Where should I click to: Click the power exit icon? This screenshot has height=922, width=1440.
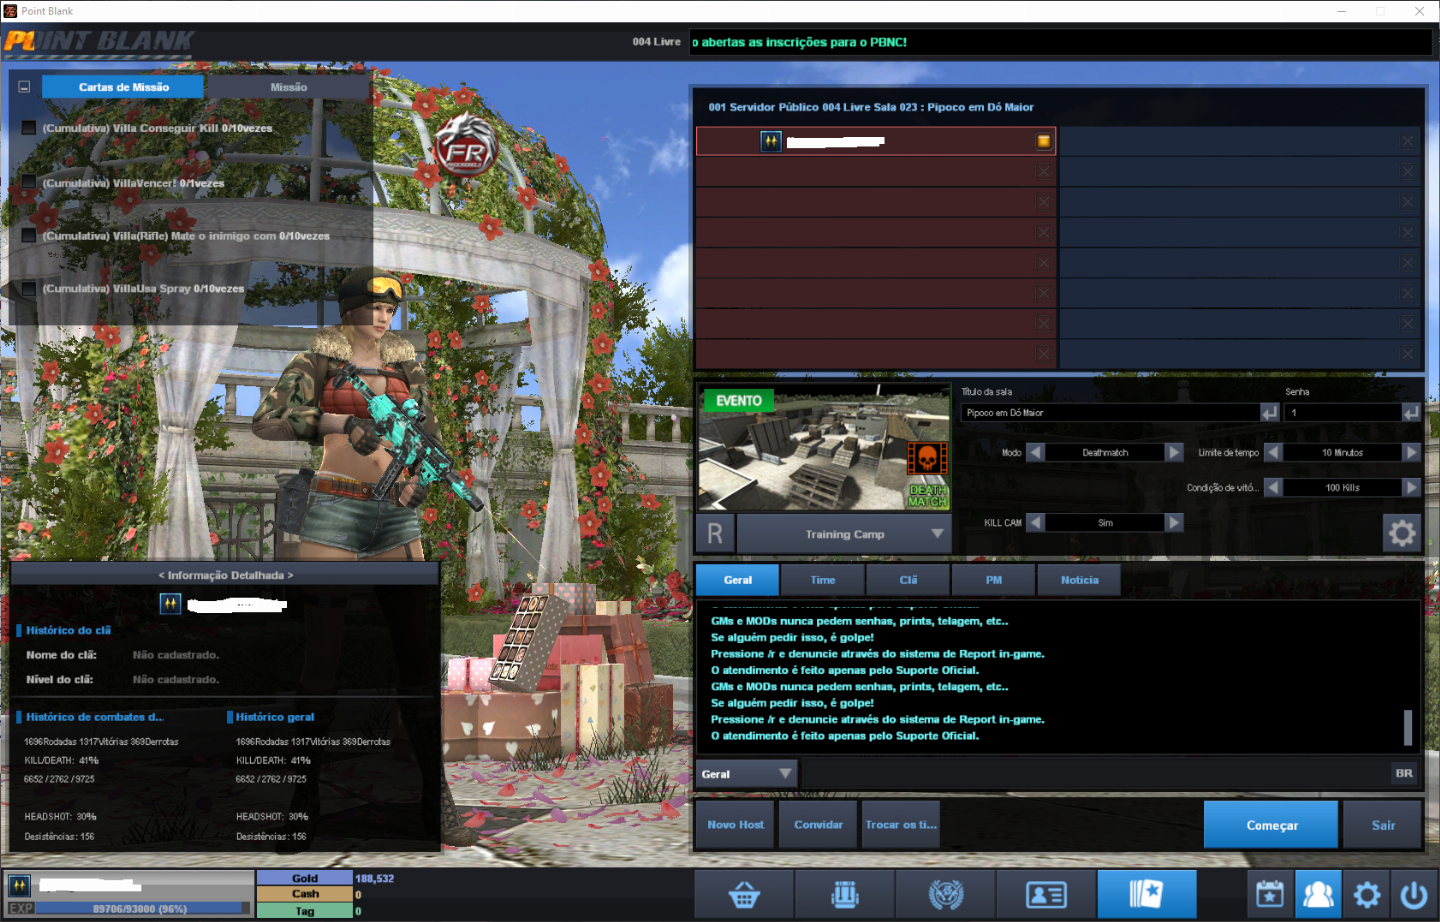coord(1414,894)
